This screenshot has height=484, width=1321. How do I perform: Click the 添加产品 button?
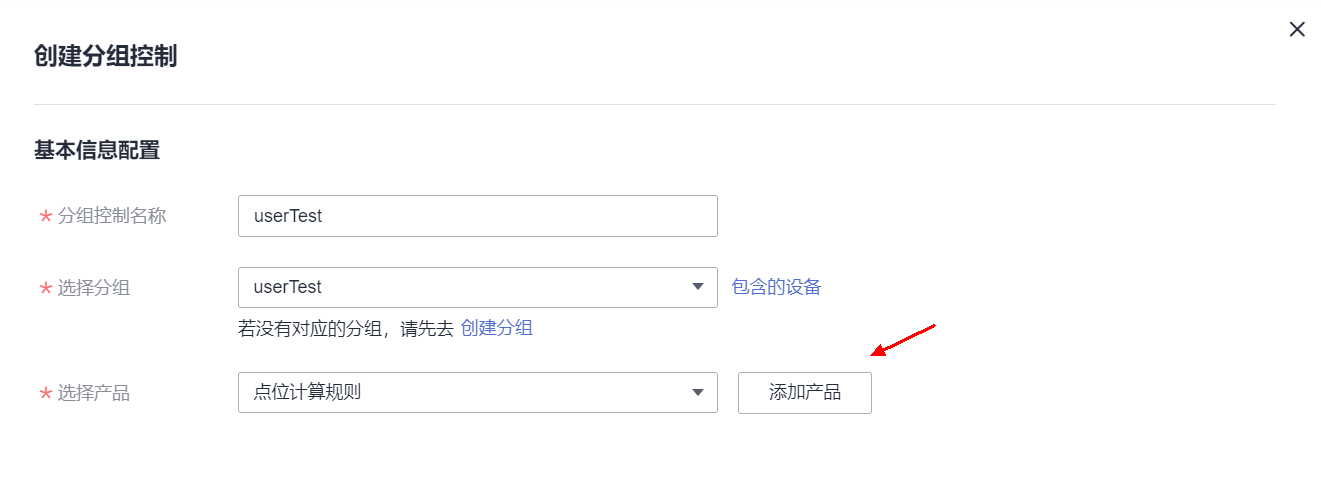[x=805, y=393]
